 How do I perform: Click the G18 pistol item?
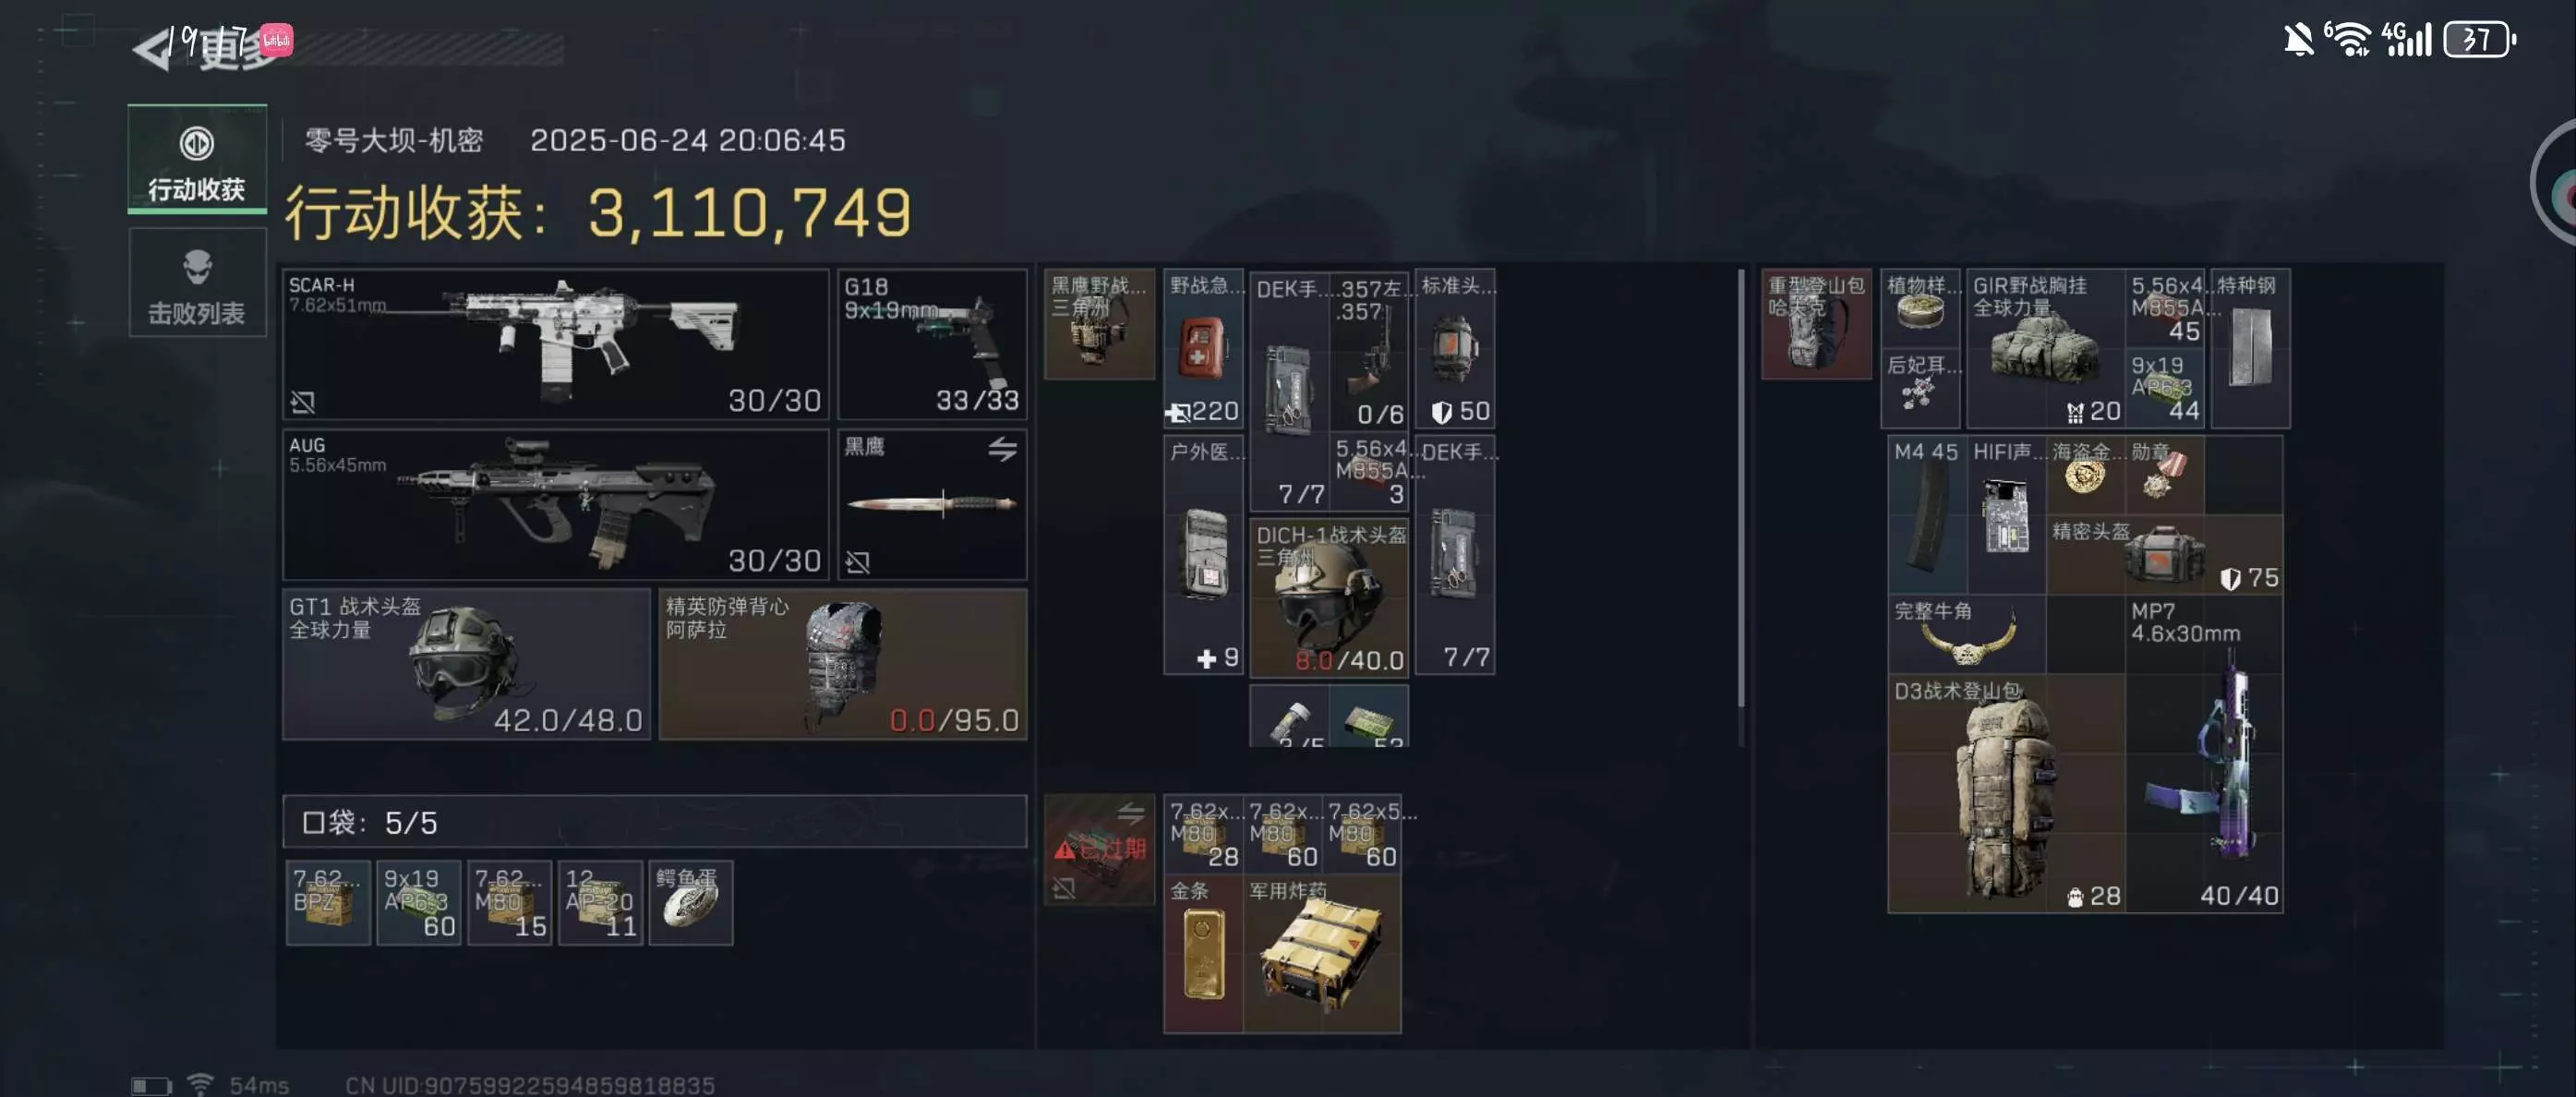[932, 344]
